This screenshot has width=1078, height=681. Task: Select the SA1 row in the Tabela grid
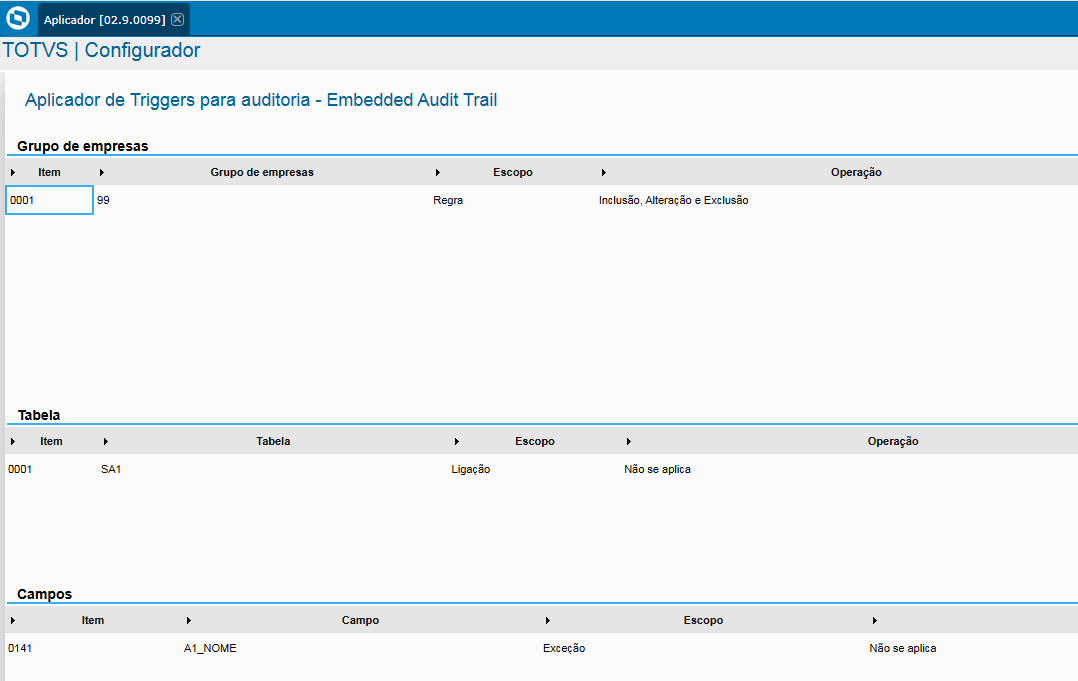click(x=111, y=468)
